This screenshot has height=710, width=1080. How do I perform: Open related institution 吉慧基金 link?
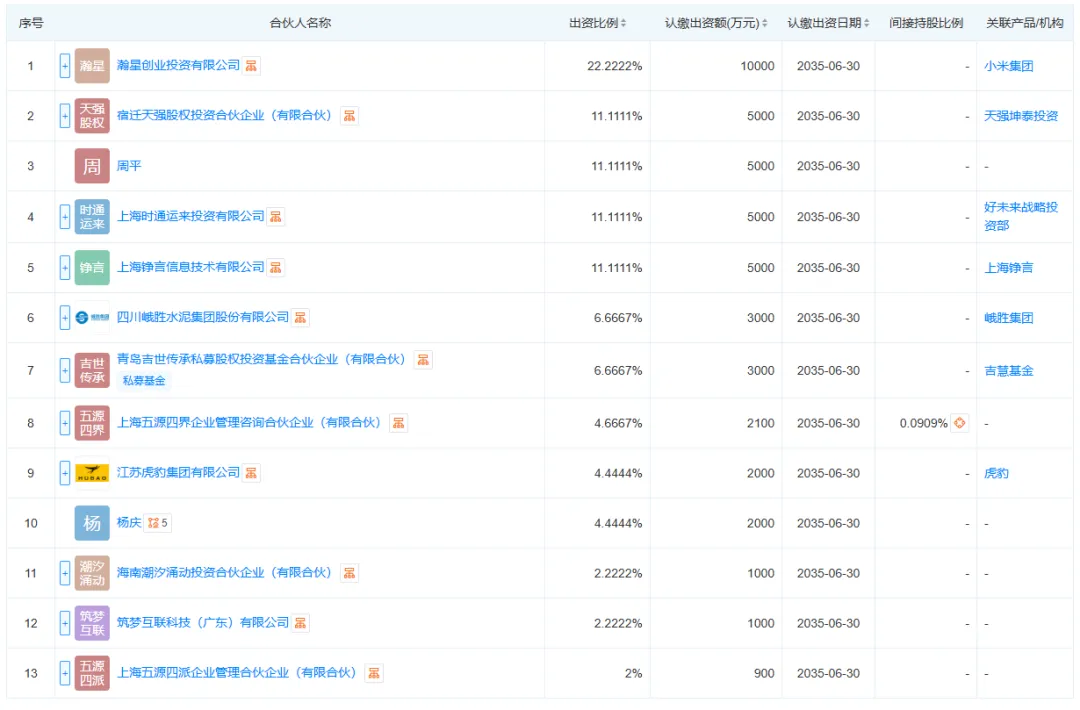click(1008, 370)
